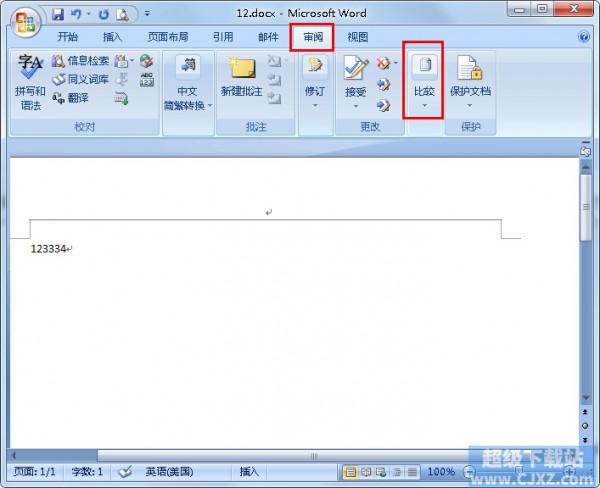
Task: Switch to Web Layout view
Action: pyautogui.click(x=381, y=472)
